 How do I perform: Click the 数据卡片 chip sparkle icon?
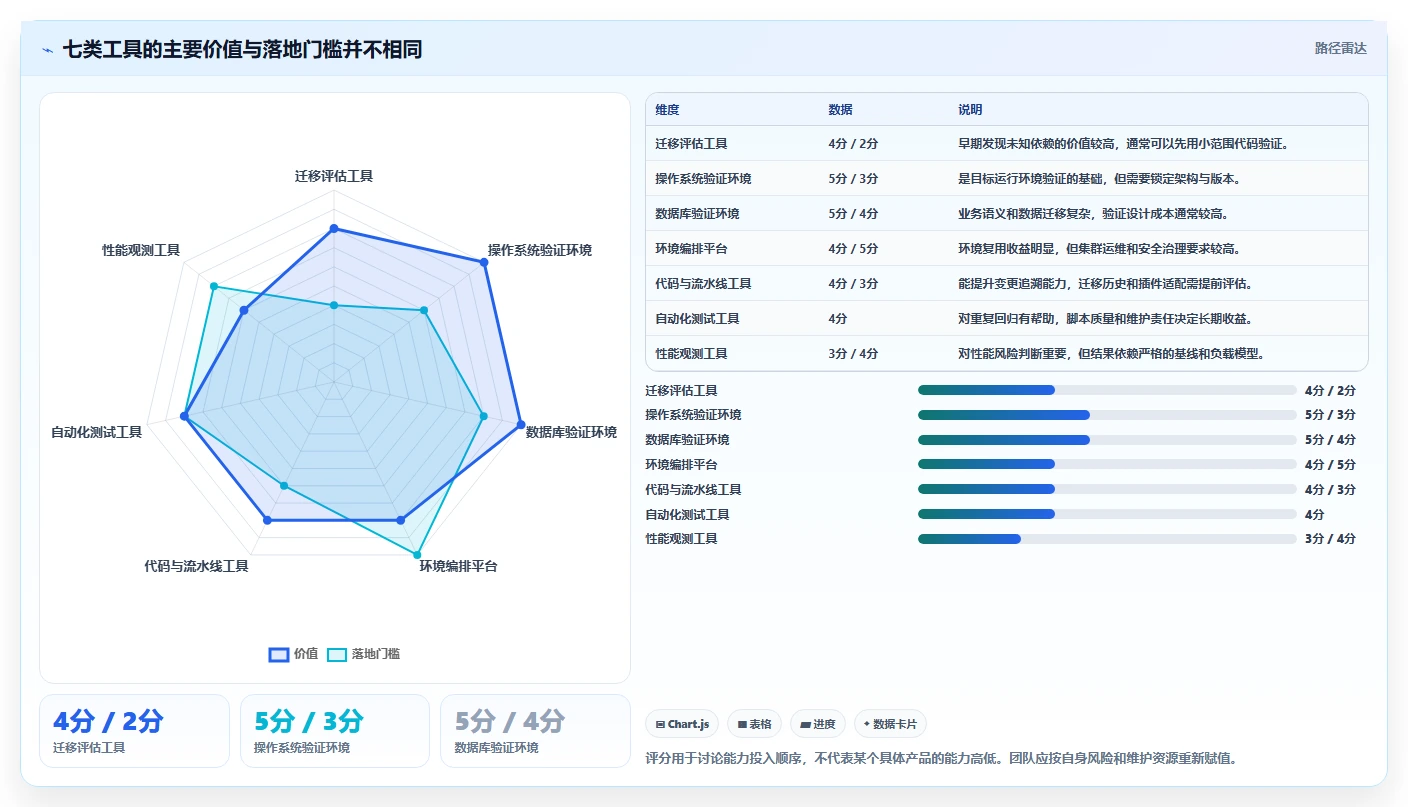point(867,724)
